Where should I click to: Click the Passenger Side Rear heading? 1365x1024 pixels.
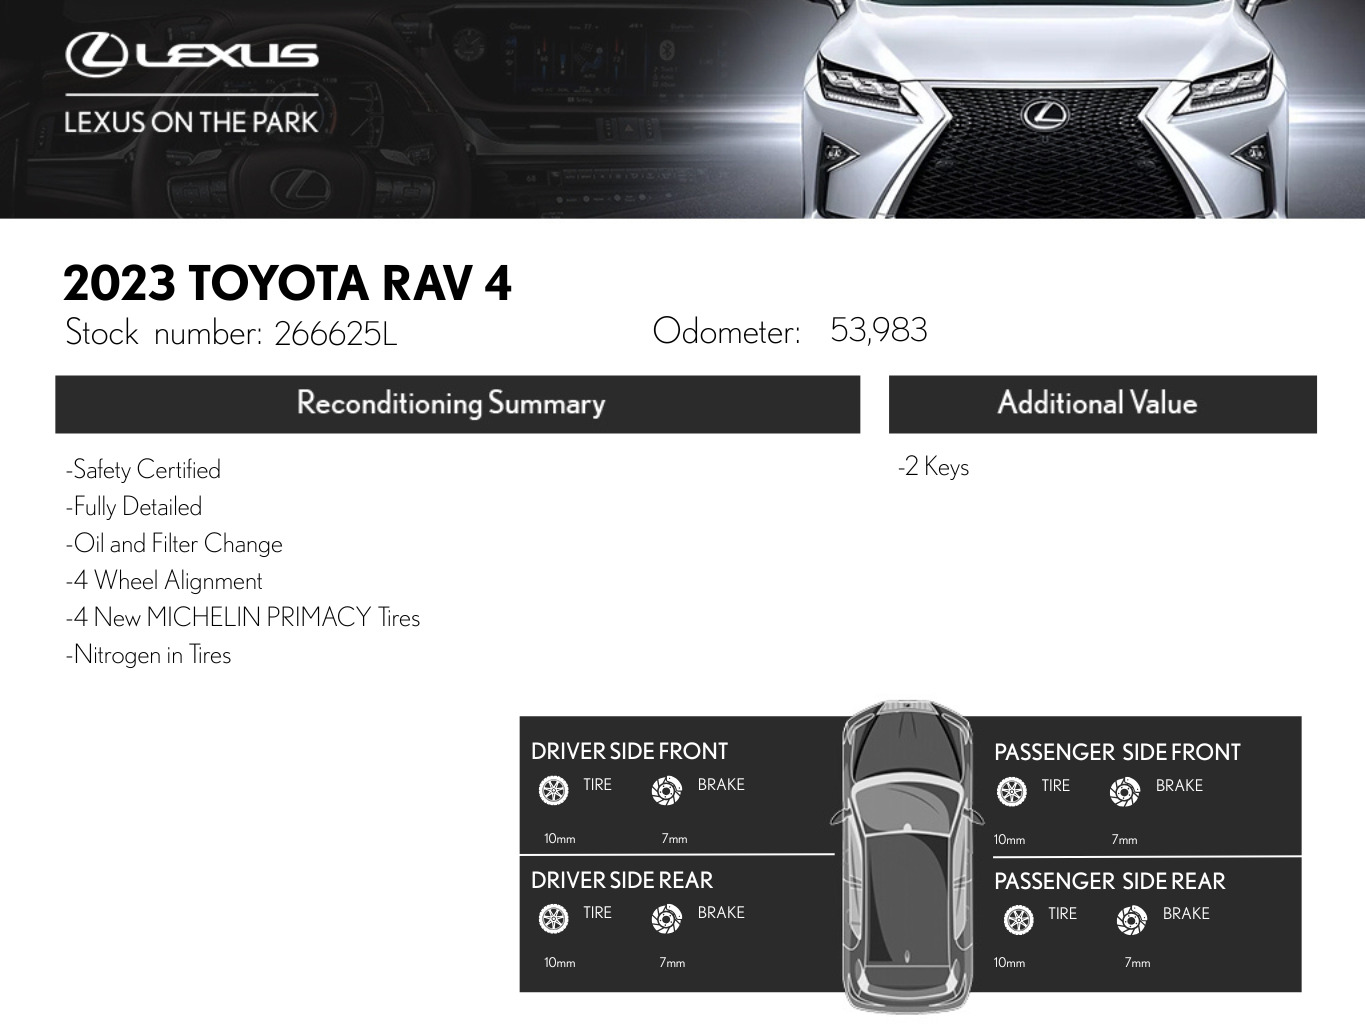(x=1109, y=881)
